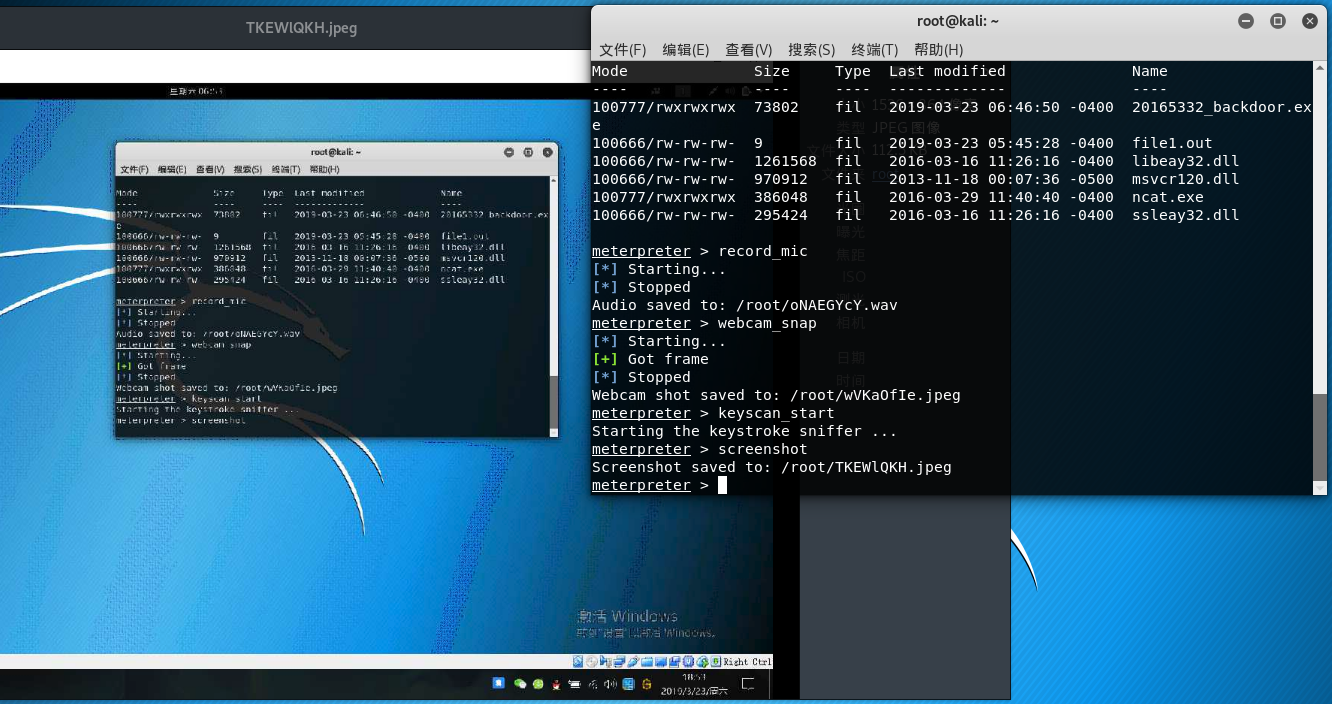
Task: Click the VirtualBox optical disc status icon
Action: [x=592, y=662]
